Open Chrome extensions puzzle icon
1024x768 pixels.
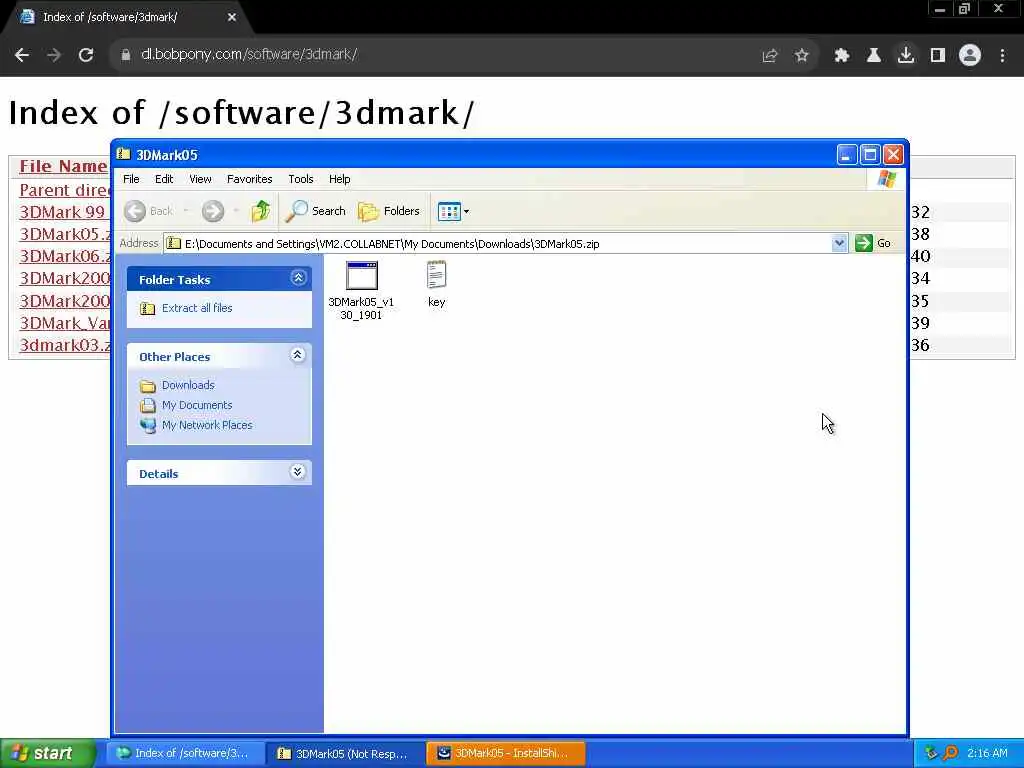(x=841, y=56)
